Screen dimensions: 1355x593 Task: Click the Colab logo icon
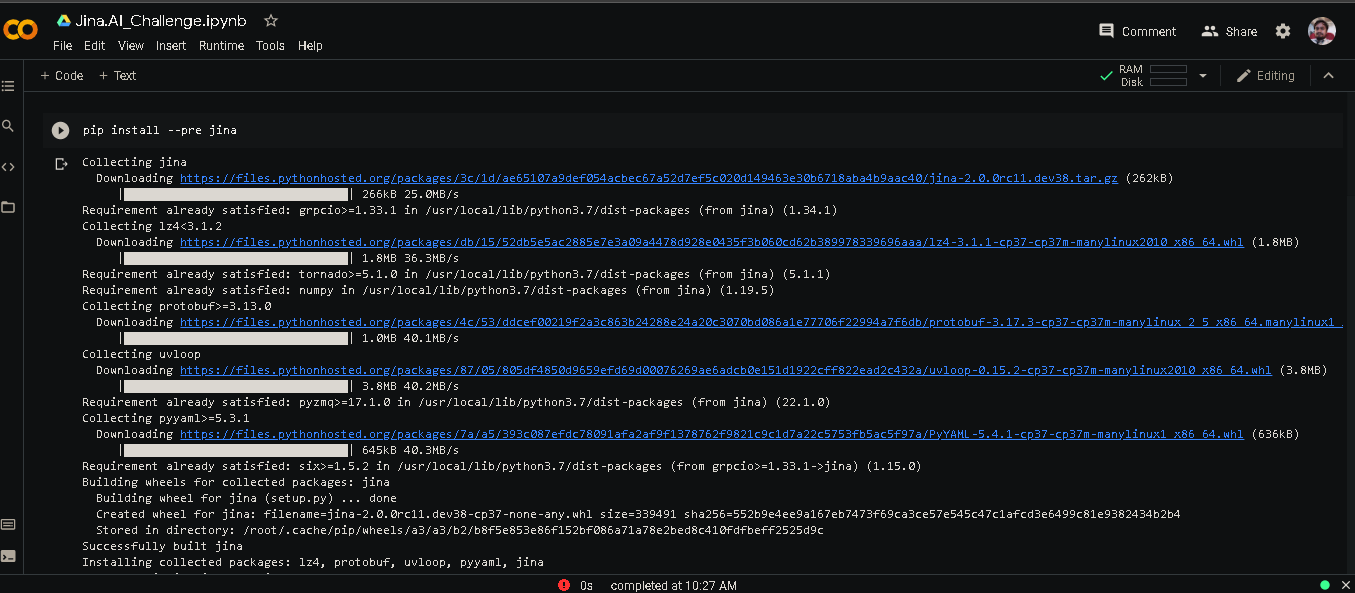[x=20, y=30]
